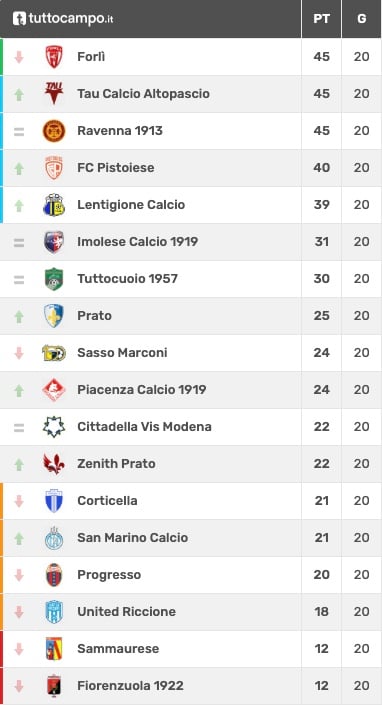The width and height of the screenshot is (382, 705).
Task: Open the Ravenna 1913 round badge
Action: pos(54,131)
